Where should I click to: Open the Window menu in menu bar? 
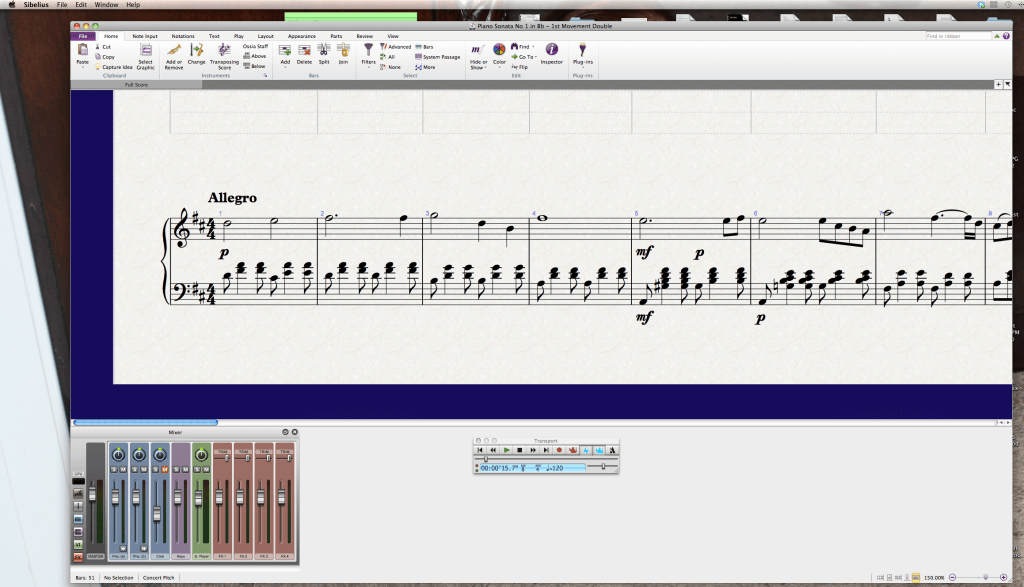point(106,5)
